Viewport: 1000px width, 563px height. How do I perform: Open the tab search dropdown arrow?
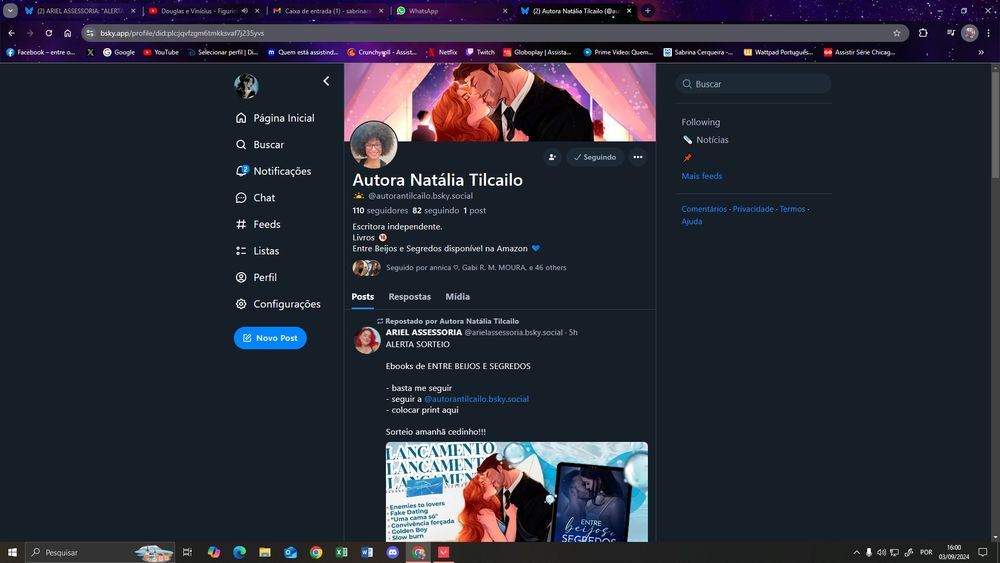[x=10, y=11]
